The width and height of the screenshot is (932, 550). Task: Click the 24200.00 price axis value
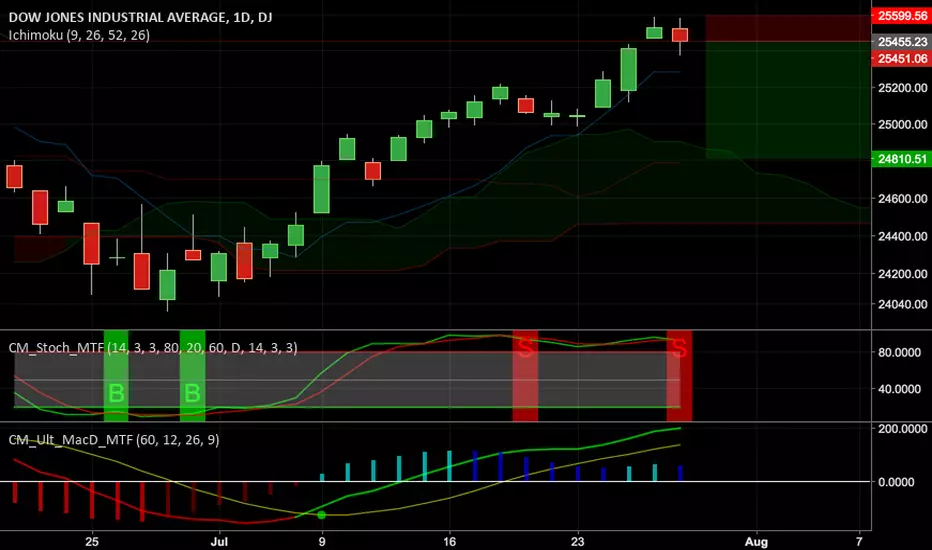coord(902,274)
